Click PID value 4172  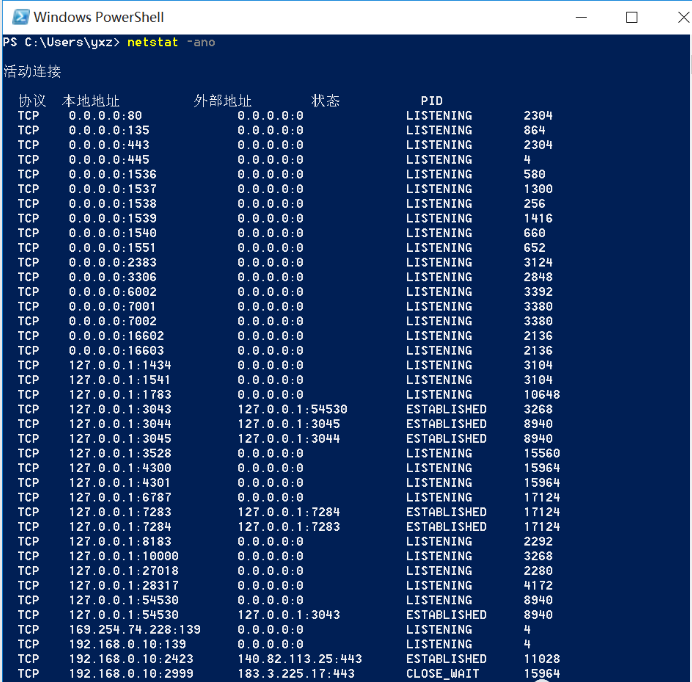click(x=538, y=585)
